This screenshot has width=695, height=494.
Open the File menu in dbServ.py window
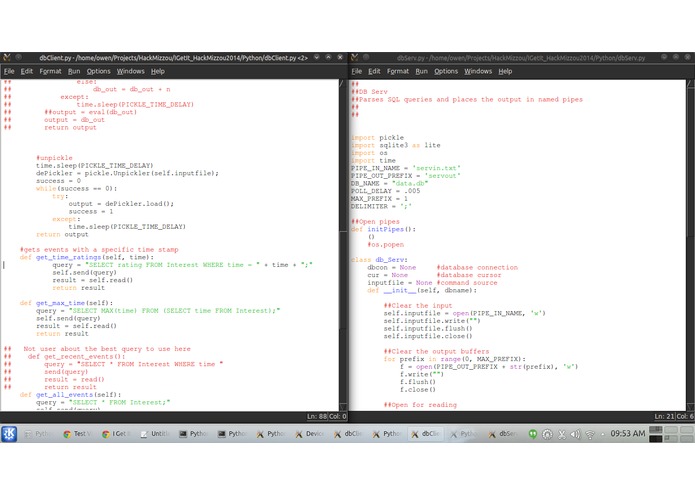coord(356,71)
